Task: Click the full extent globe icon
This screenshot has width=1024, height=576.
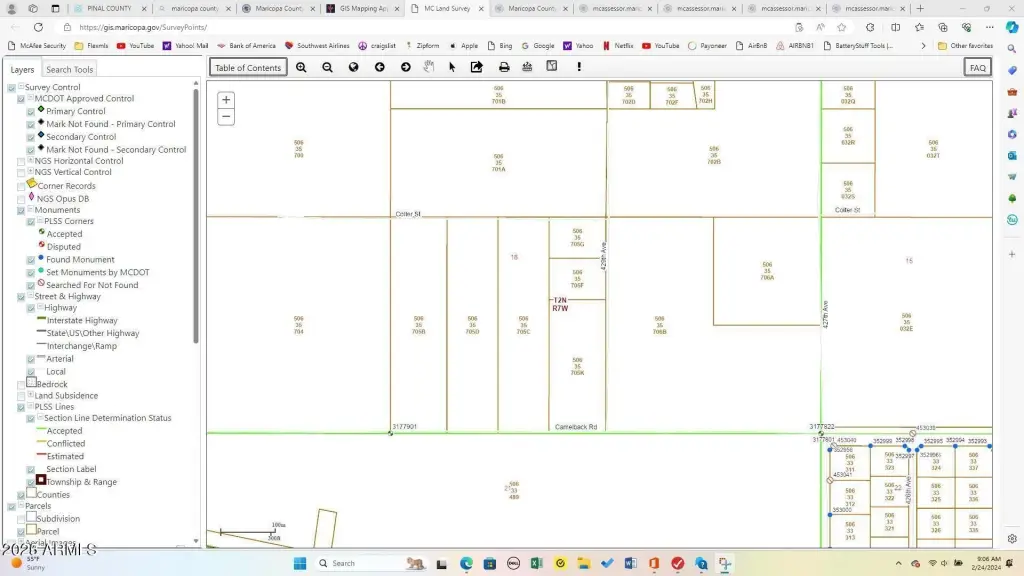Action: tap(353, 67)
